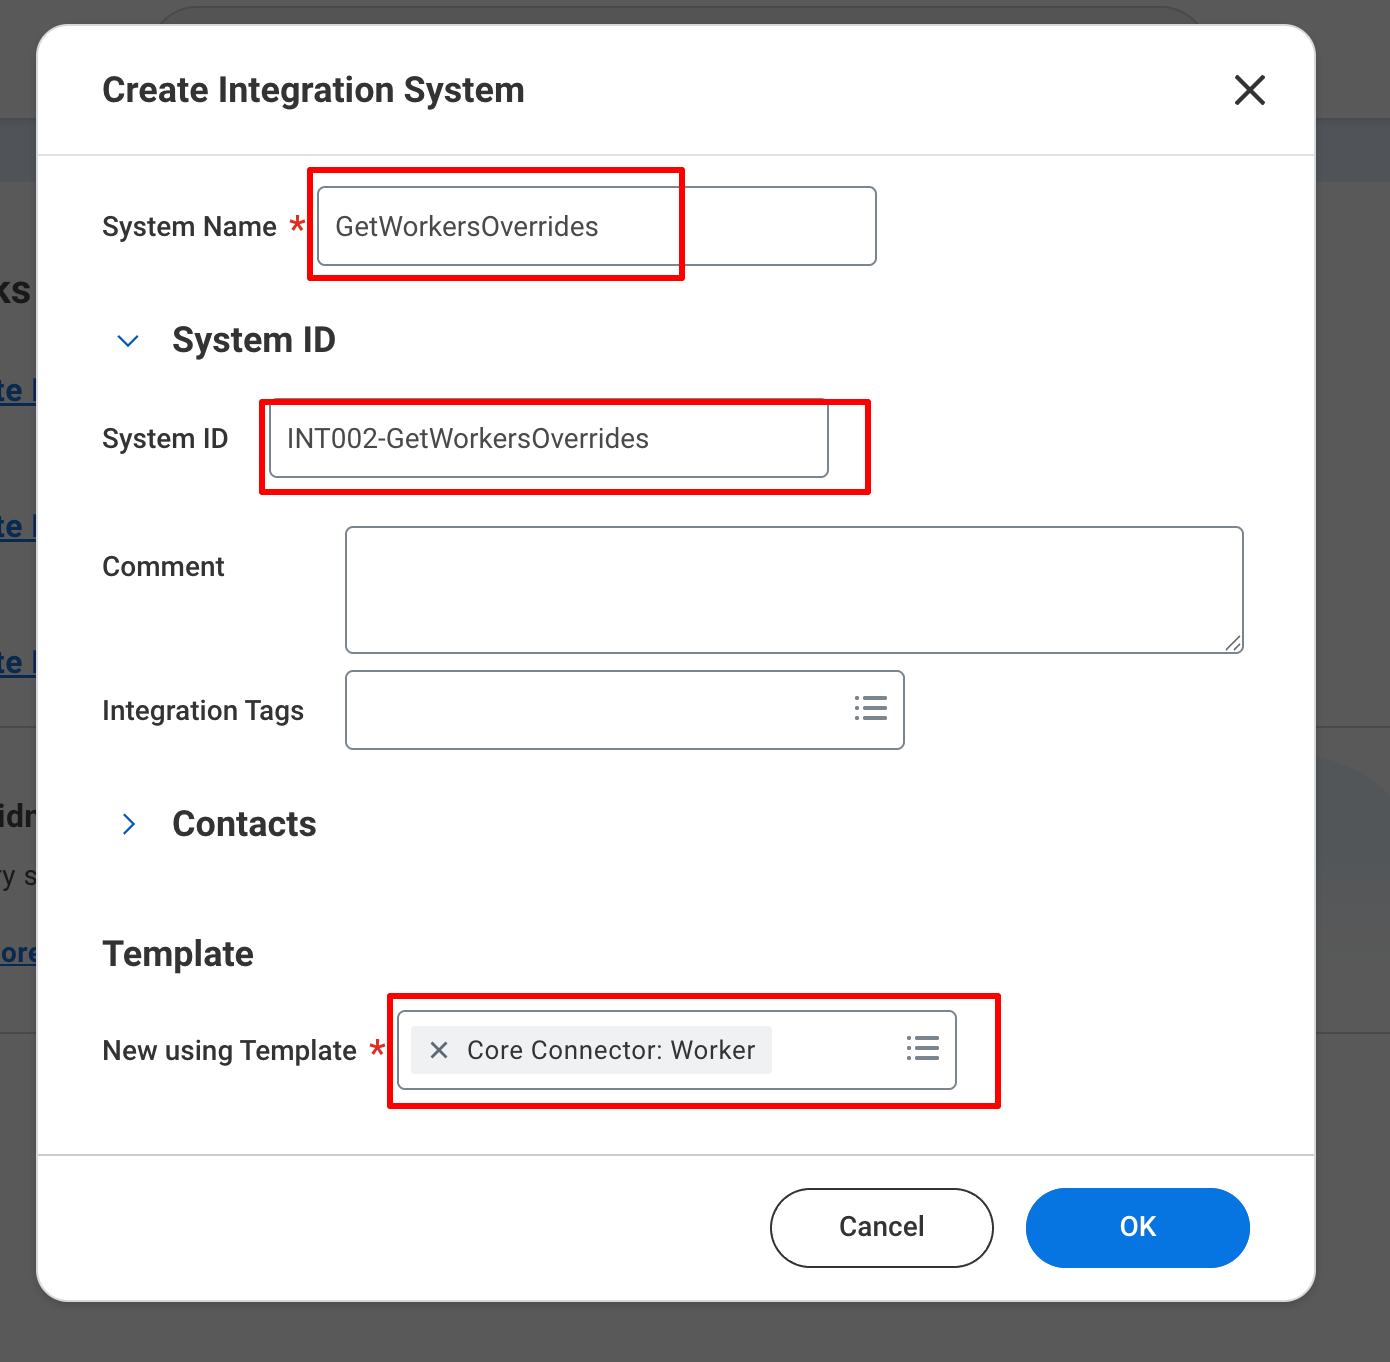1390x1362 pixels.
Task: Open the Integration Tags selection list
Action: (870, 709)
